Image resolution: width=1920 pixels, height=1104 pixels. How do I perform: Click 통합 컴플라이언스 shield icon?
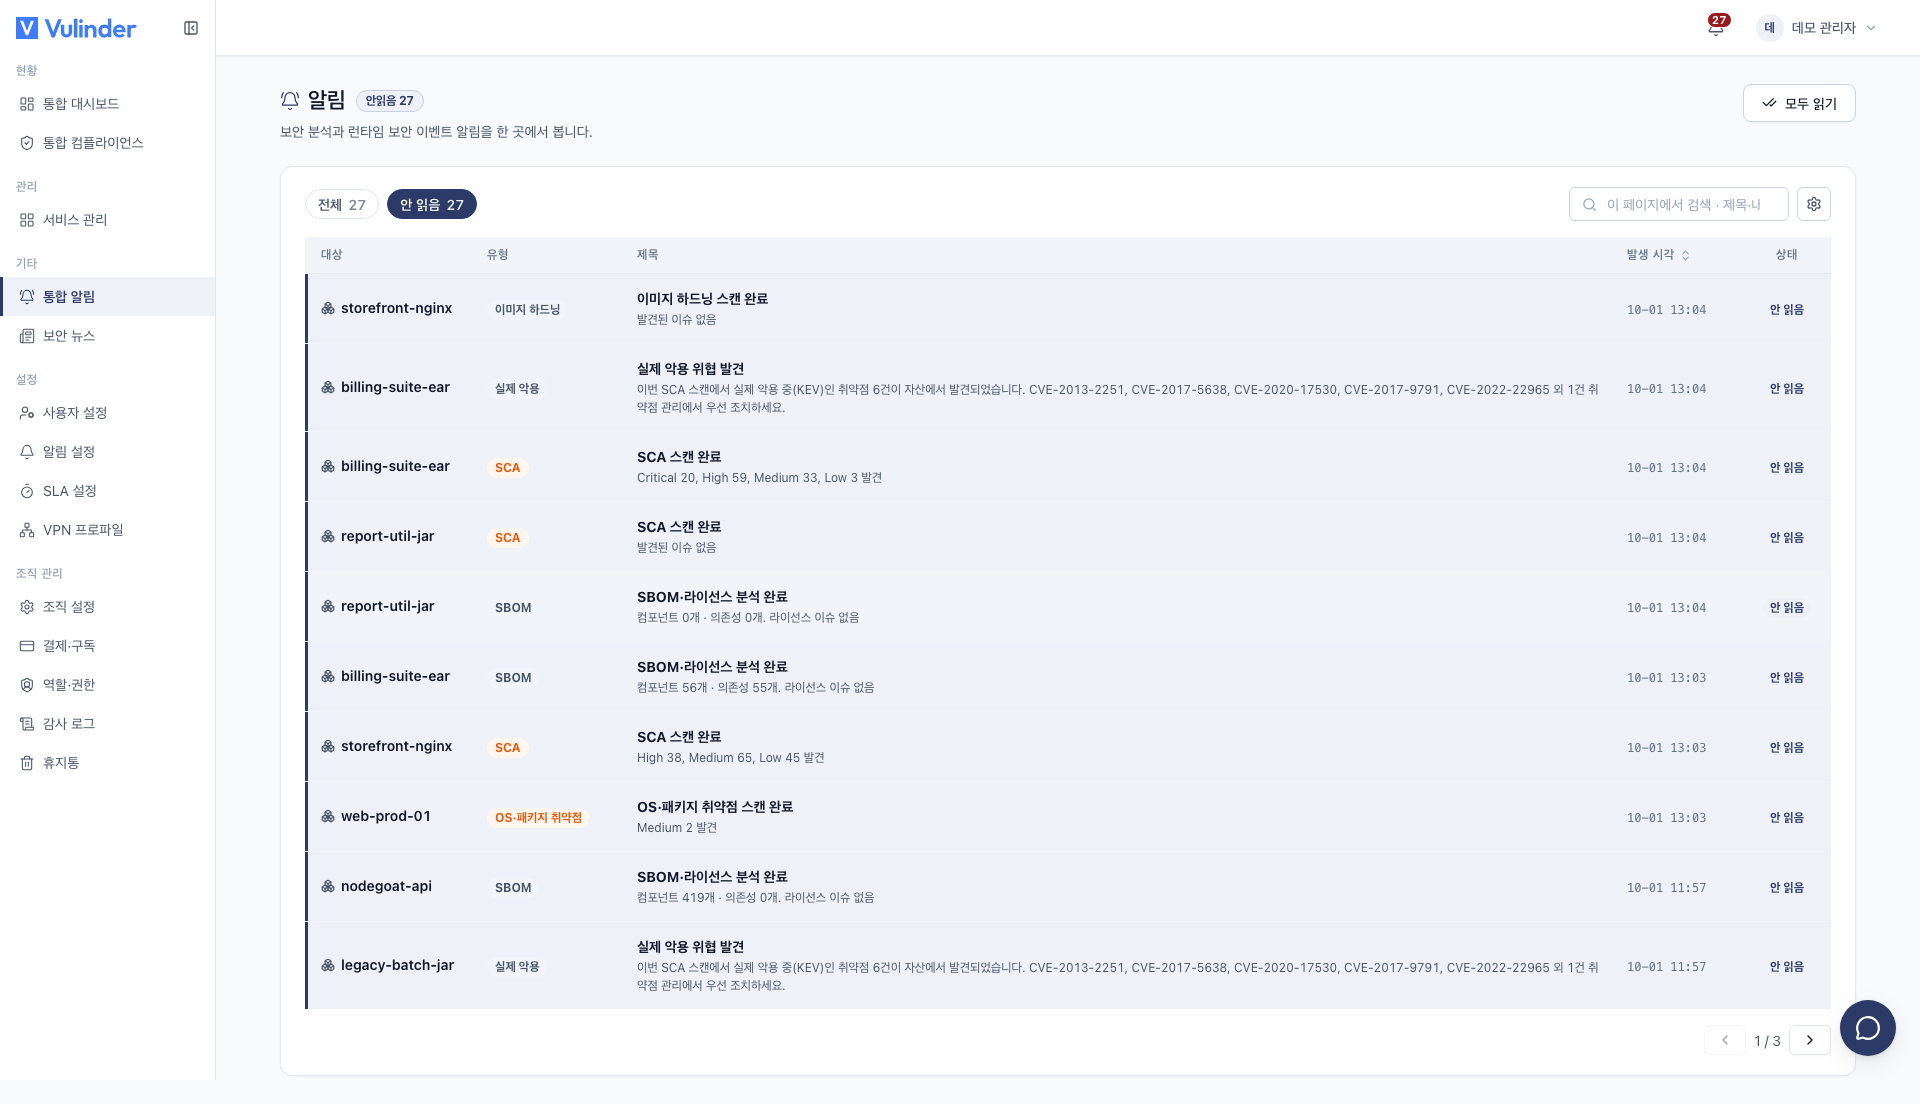27,143
